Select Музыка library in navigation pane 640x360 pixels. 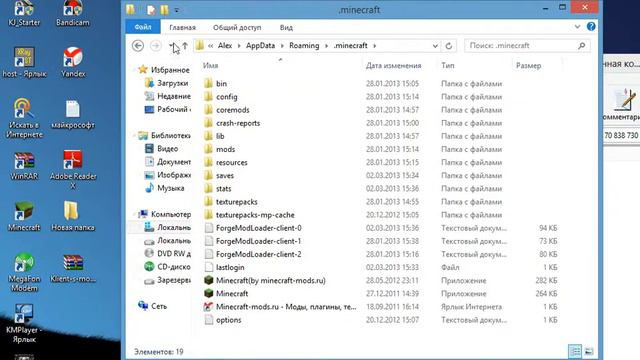point(171,188)
